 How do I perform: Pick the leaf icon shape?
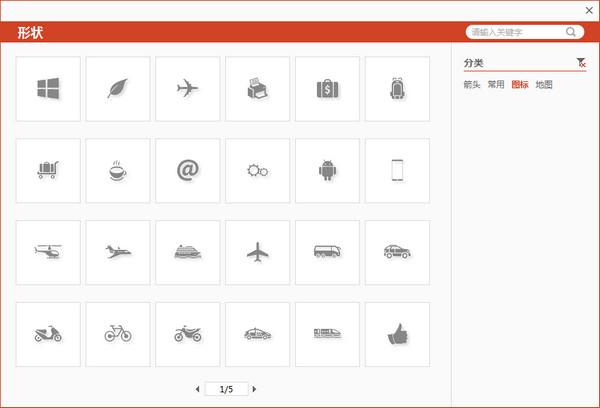[x=118, y=89]
